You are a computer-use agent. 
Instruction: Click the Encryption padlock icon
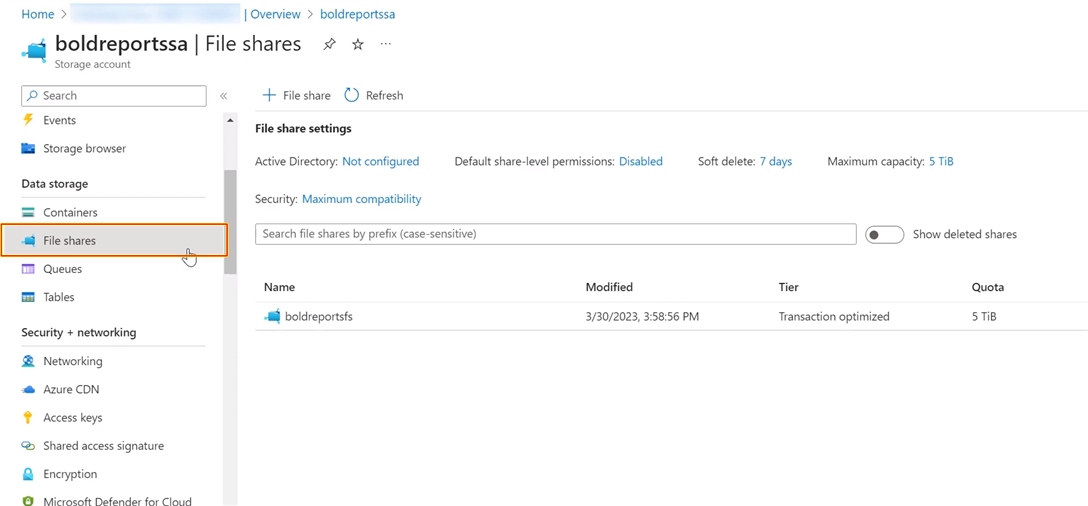[28, 474]
